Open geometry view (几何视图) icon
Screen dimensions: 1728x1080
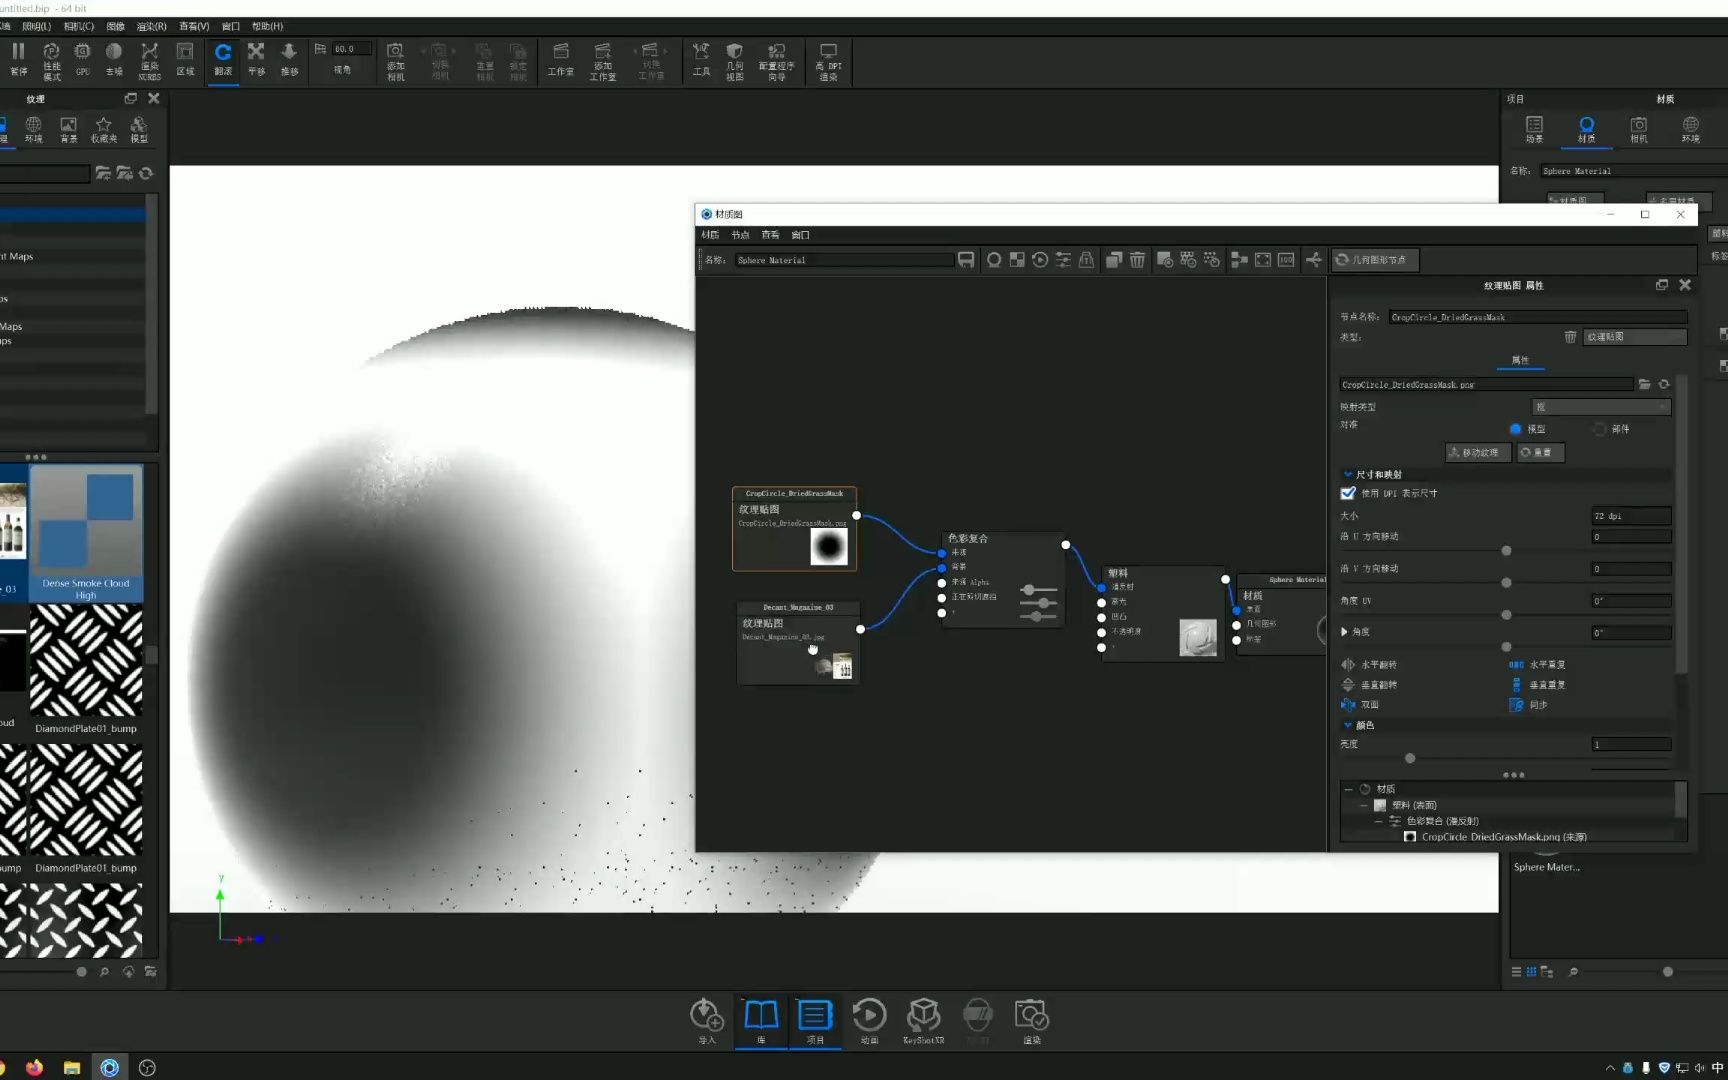tap(734, 60)
